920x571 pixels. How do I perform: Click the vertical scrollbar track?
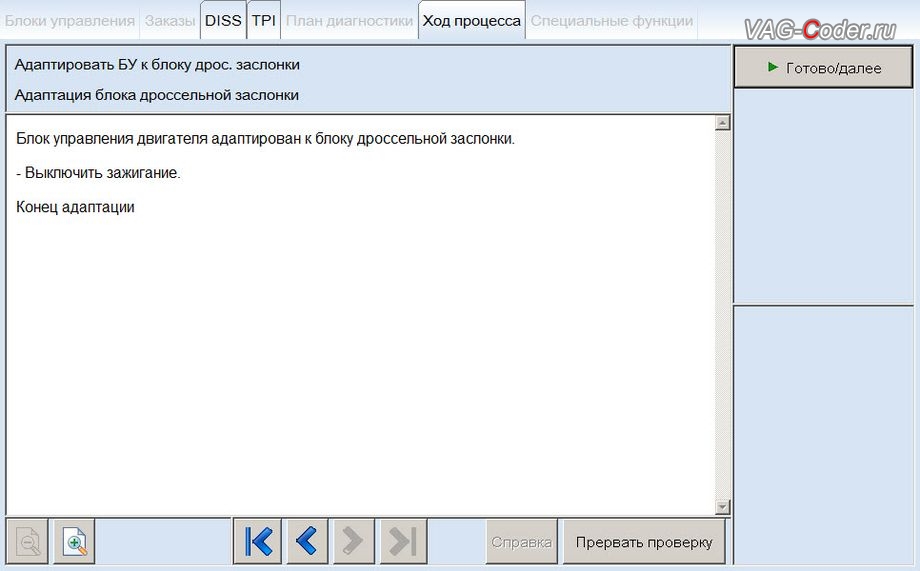pyautogui.click(x=722, y=315)
